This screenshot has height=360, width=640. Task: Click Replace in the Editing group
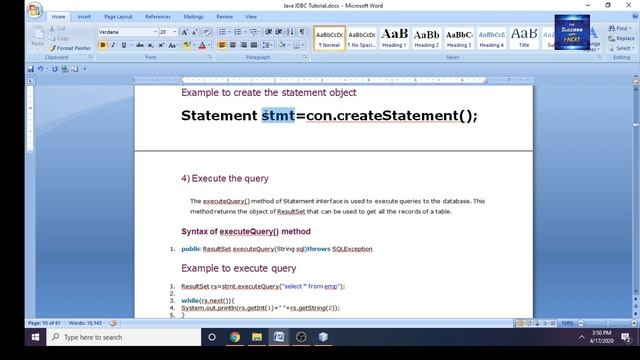coord(621,38)
